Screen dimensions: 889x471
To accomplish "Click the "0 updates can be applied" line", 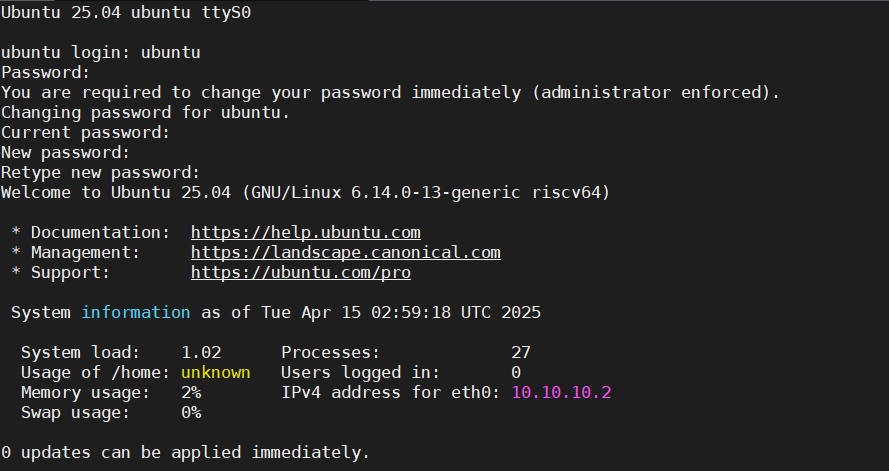I will 185,452.
